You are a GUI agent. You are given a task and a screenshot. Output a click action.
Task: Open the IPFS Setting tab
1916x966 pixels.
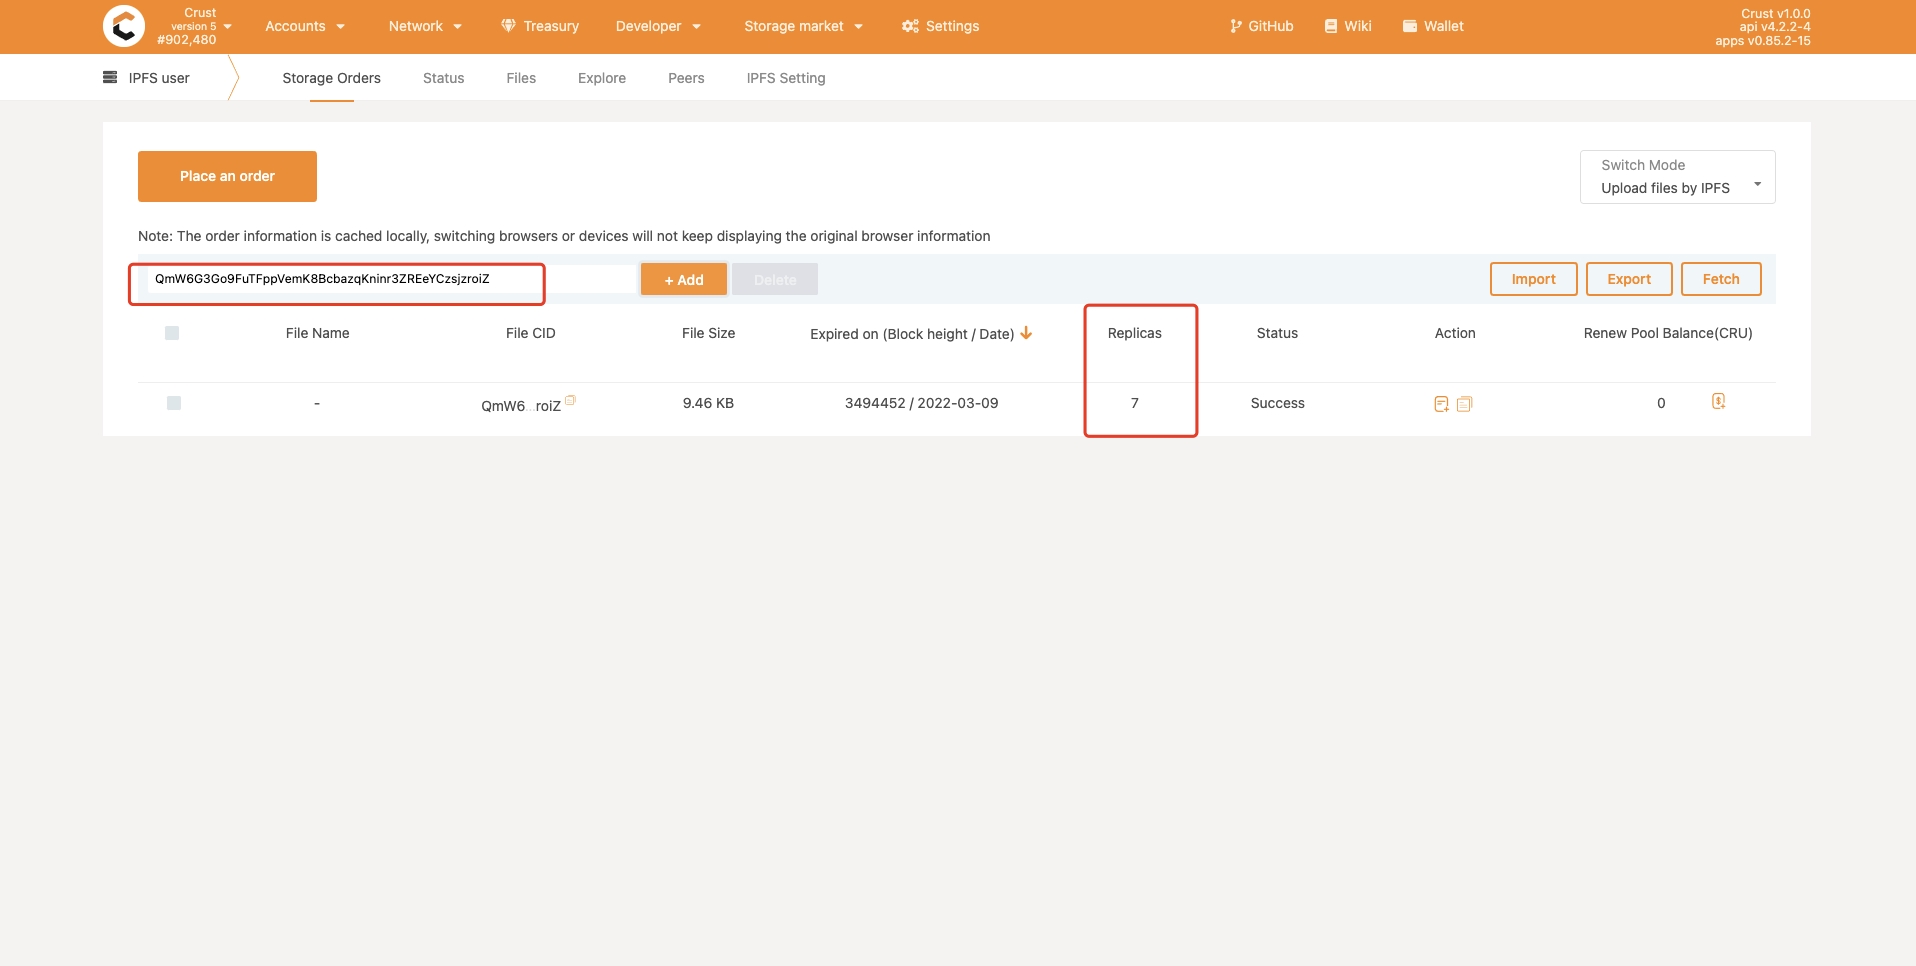tap(785, 78)
